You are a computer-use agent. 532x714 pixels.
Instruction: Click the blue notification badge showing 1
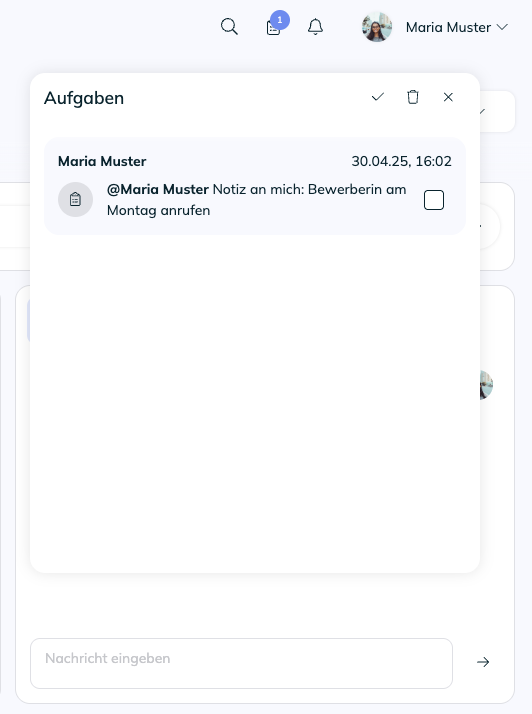280,20
